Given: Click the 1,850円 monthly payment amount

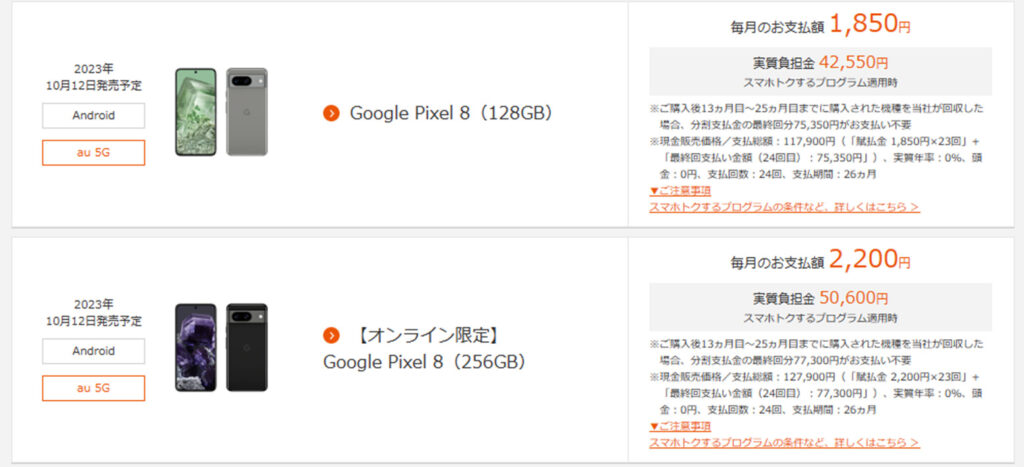Looking at the screenshot, I should 870,25.
